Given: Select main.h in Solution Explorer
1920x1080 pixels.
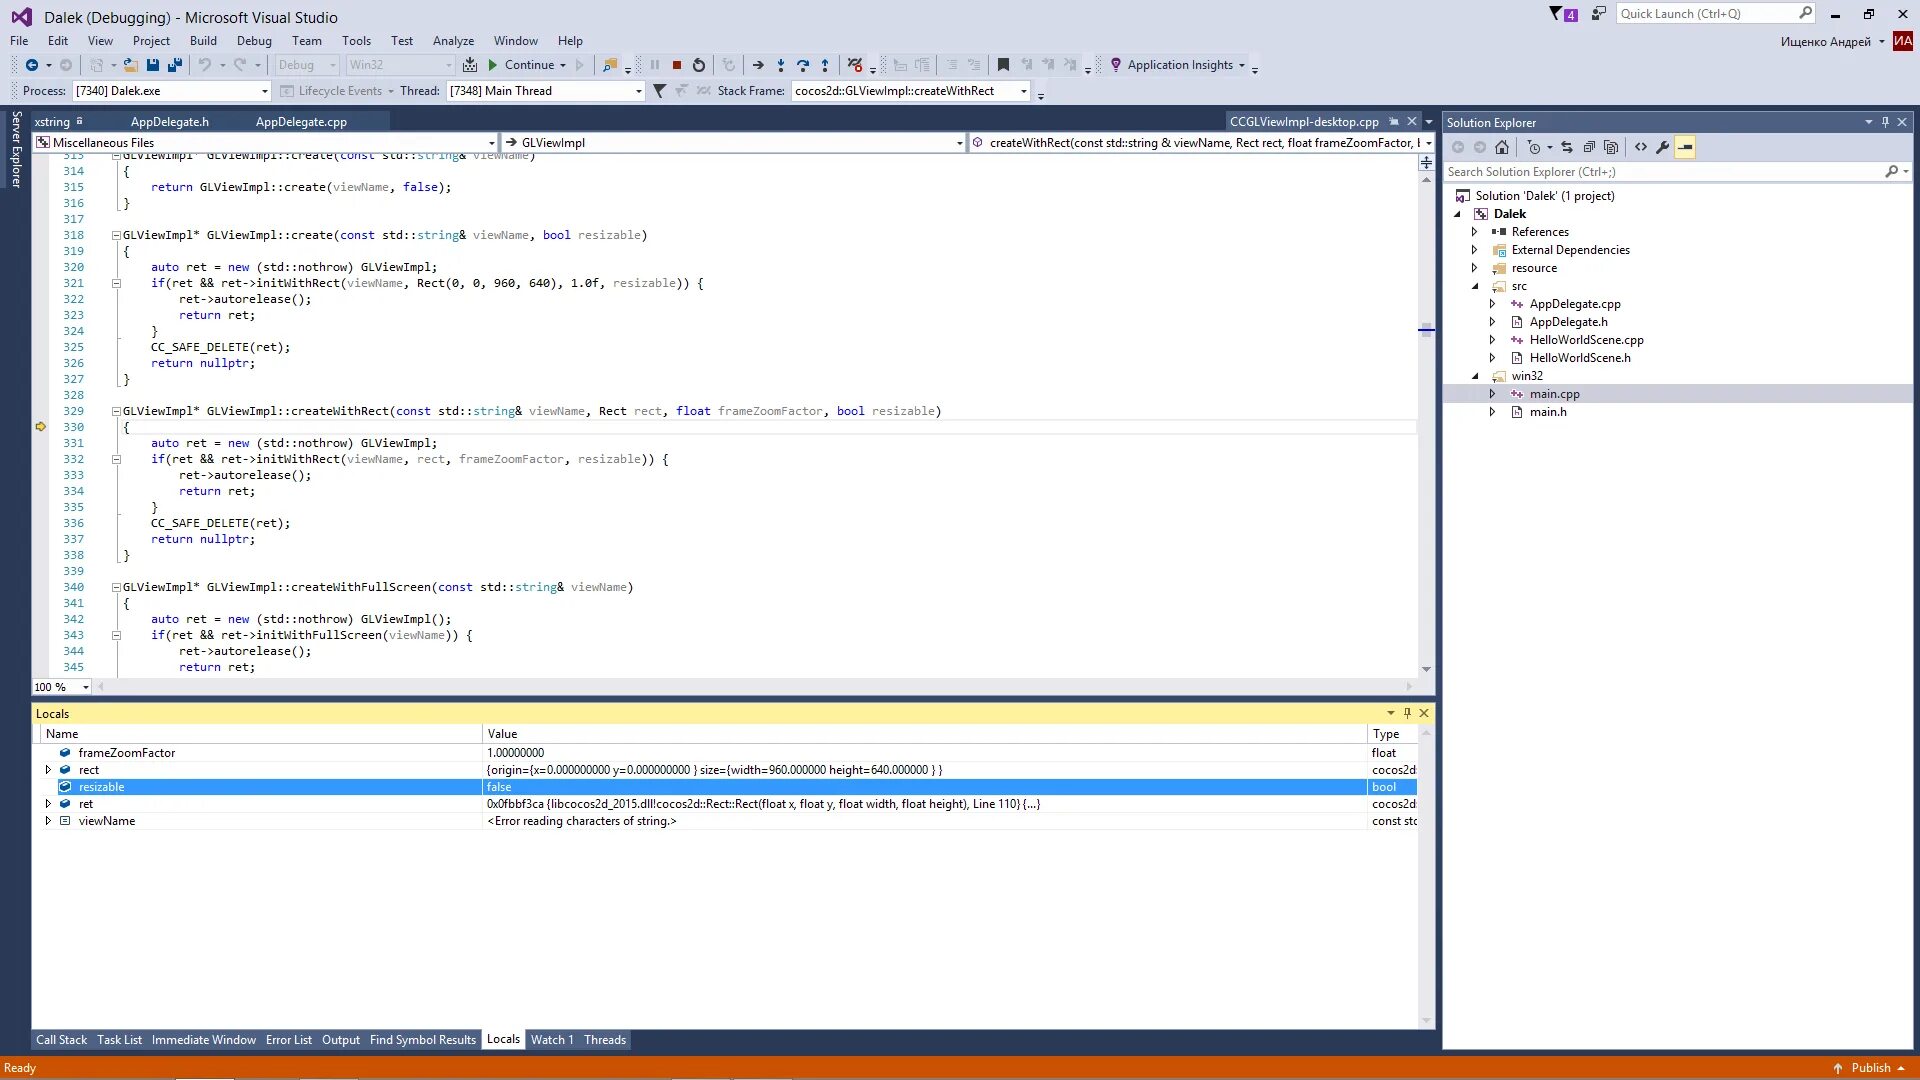Looking at the screenshot, I should click(x=1547, y=412).
